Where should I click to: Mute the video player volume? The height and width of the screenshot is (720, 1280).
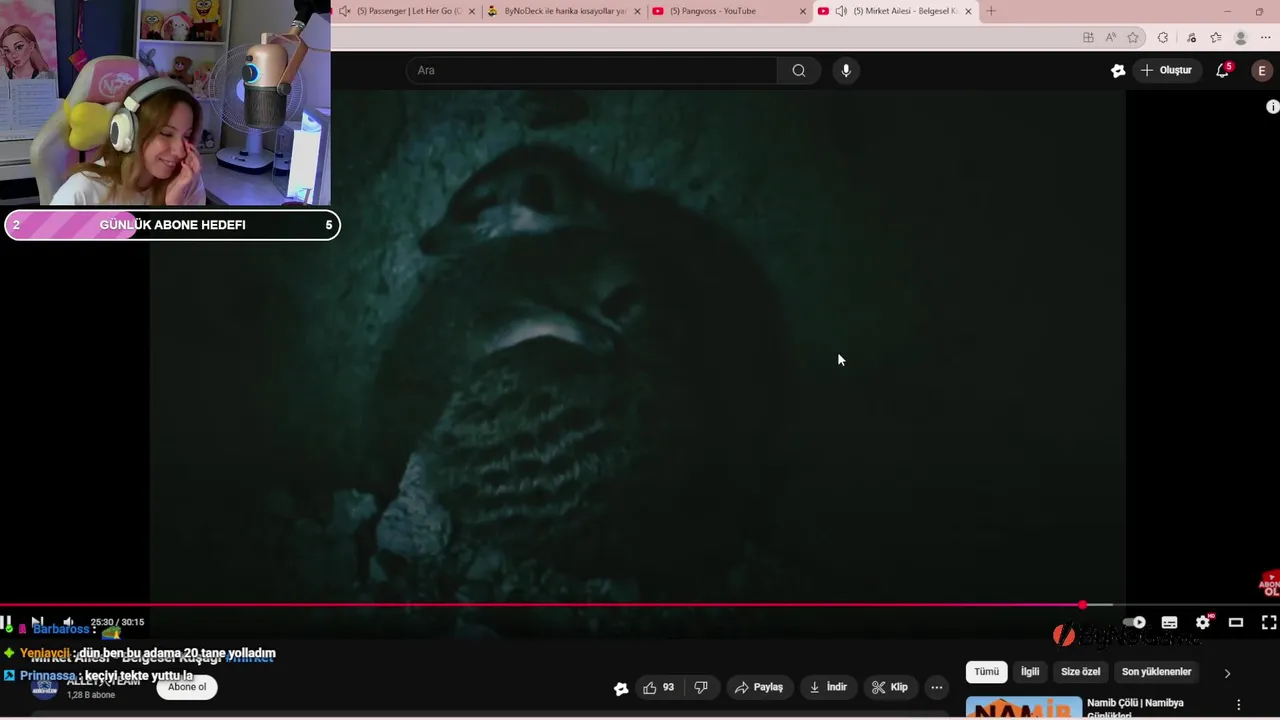coord(68,622)
